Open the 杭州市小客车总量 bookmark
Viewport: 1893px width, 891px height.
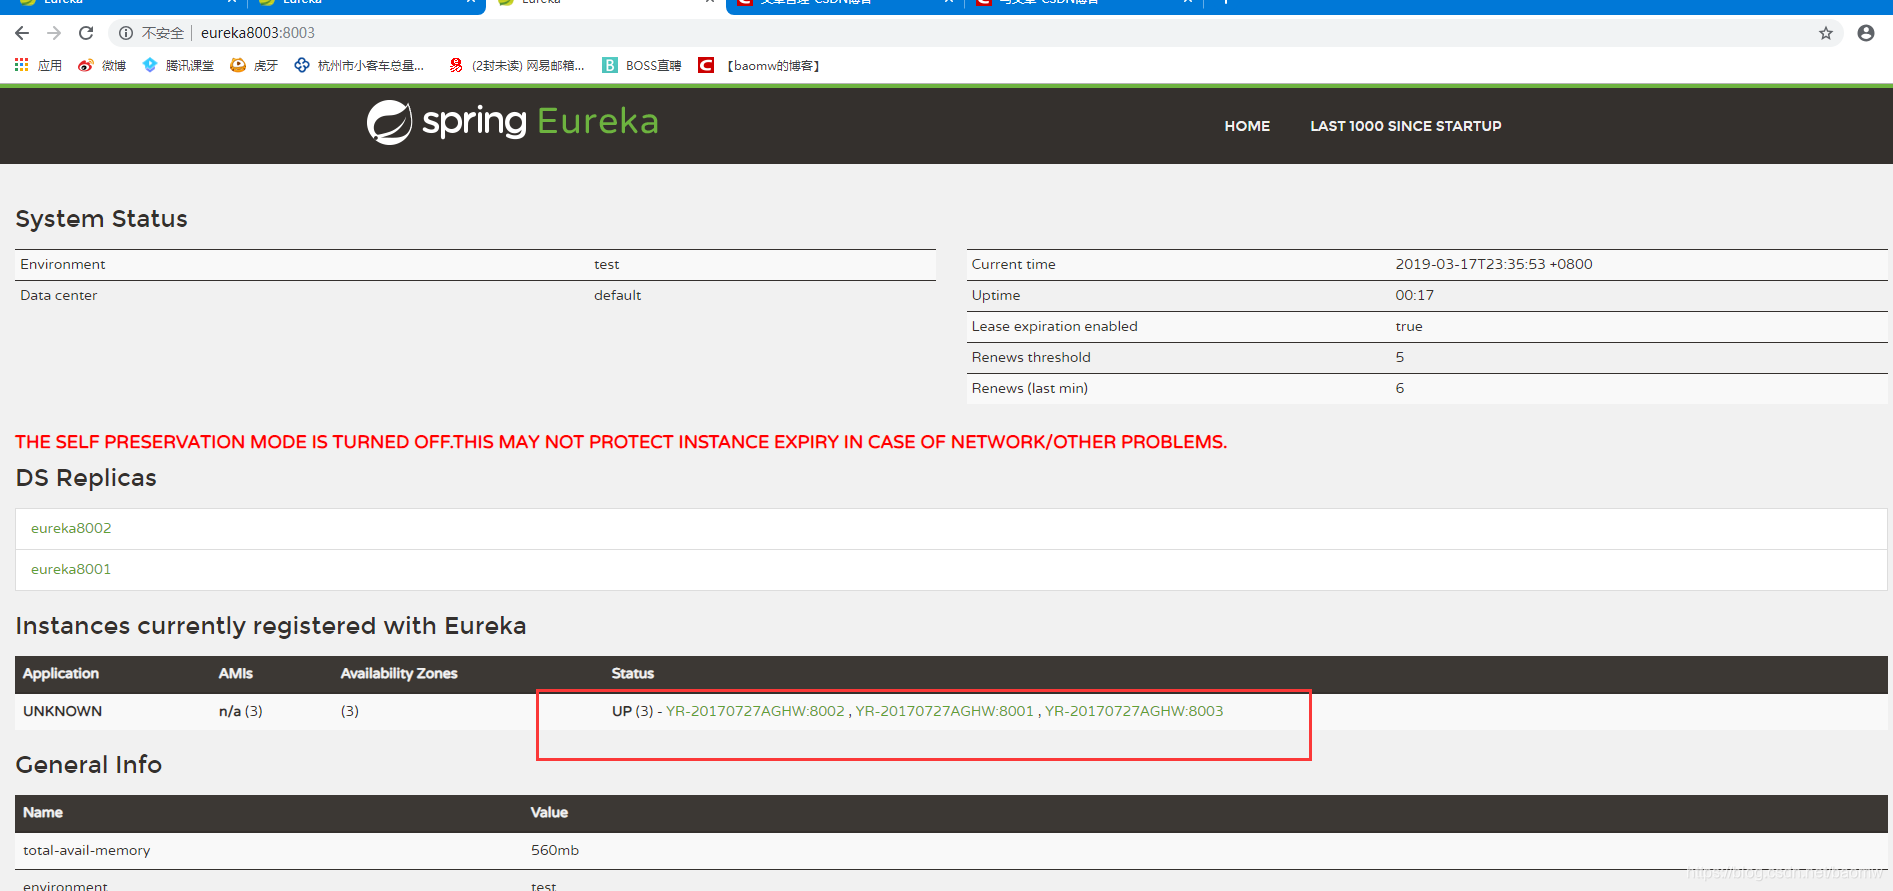coord(359,65)
